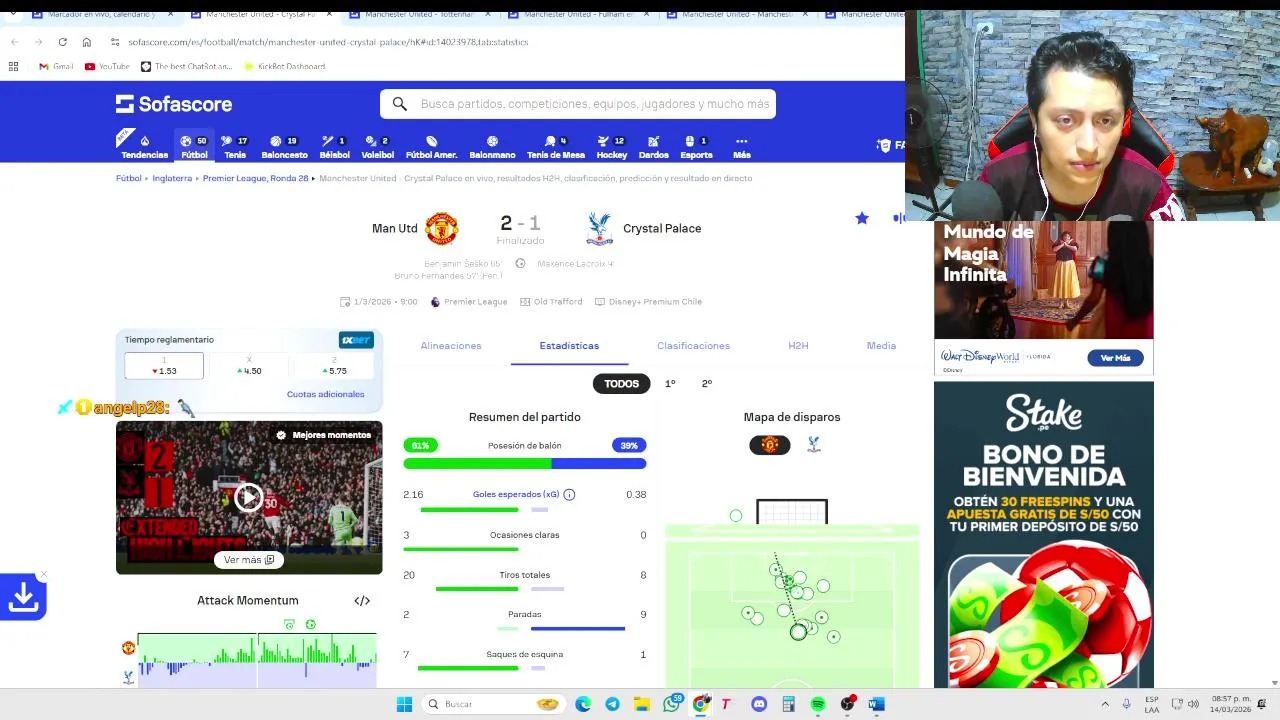This screenshot has width=1280, height=720.
Task: Select the TODOS period filter
Action: click(x=621, y=384)
